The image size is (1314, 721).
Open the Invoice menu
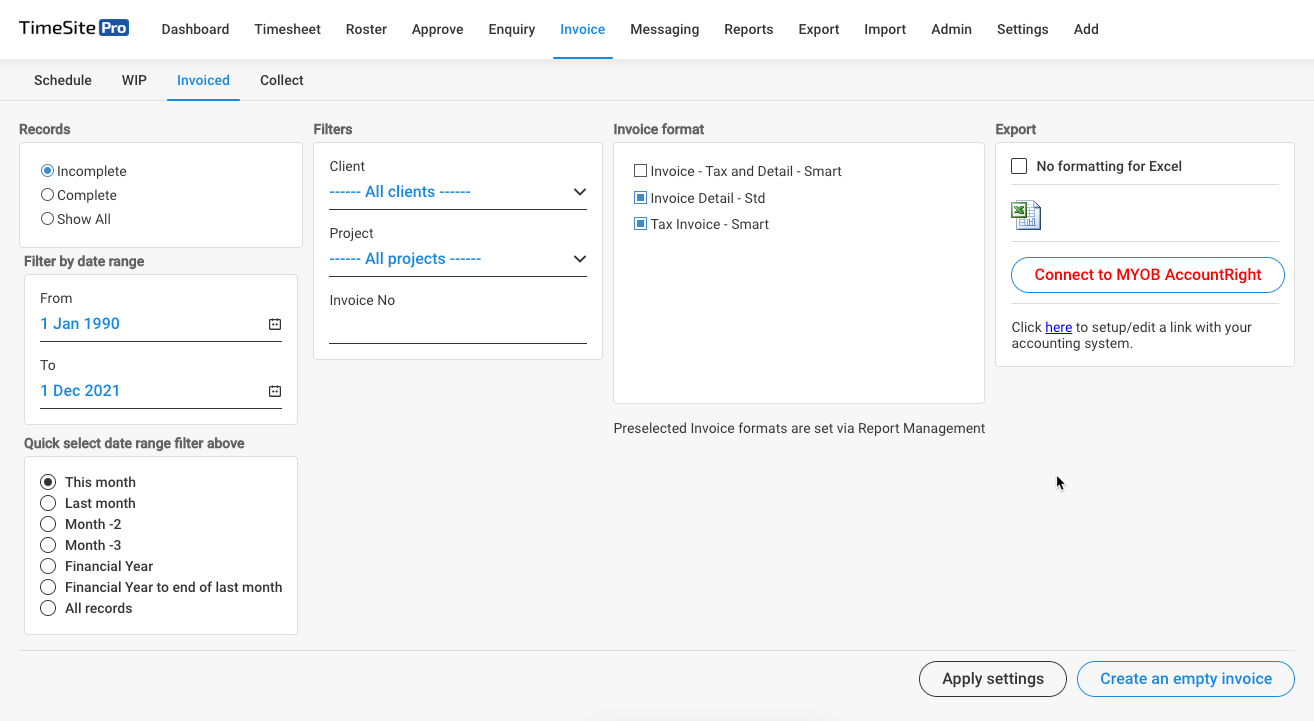point(583,29)
